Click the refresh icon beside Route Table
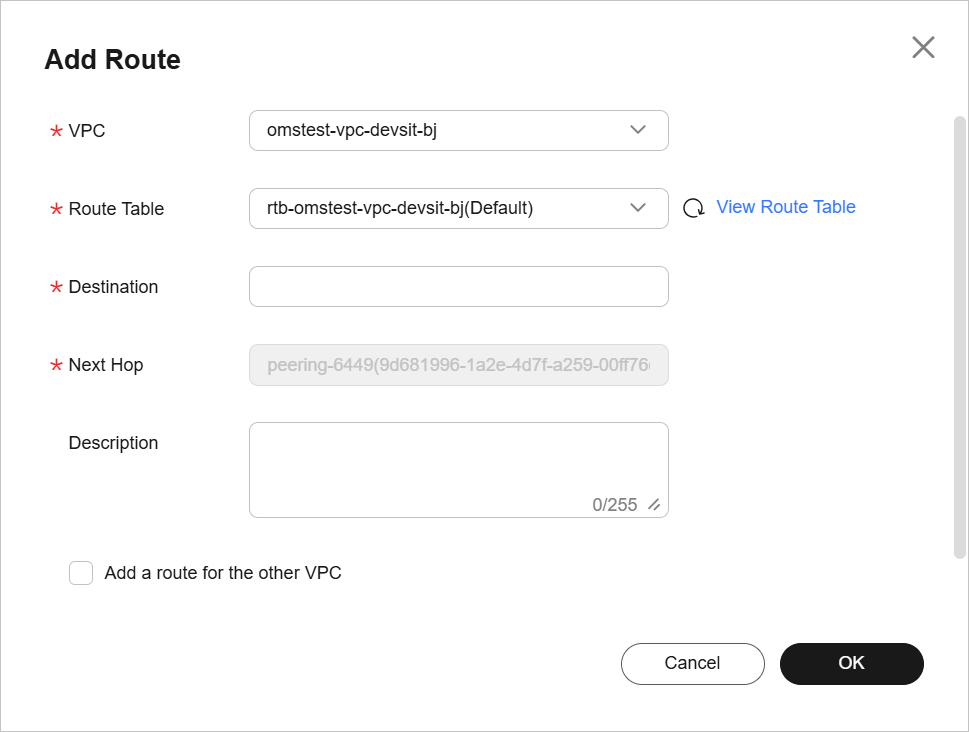This screenshot has width=969, height=732. (693, 208)
